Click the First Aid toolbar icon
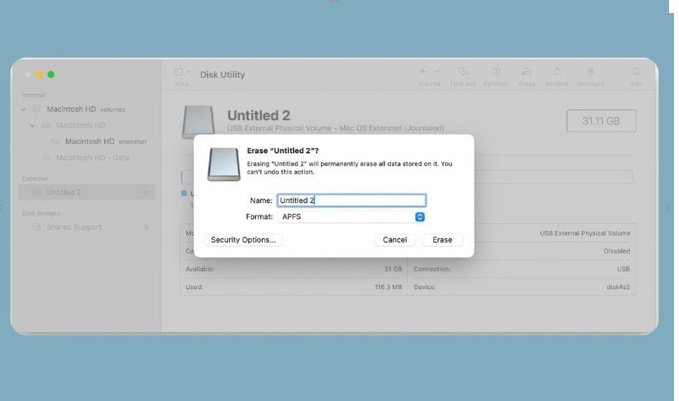This screenshot has width=679, height=401. [x=463, y=74]
